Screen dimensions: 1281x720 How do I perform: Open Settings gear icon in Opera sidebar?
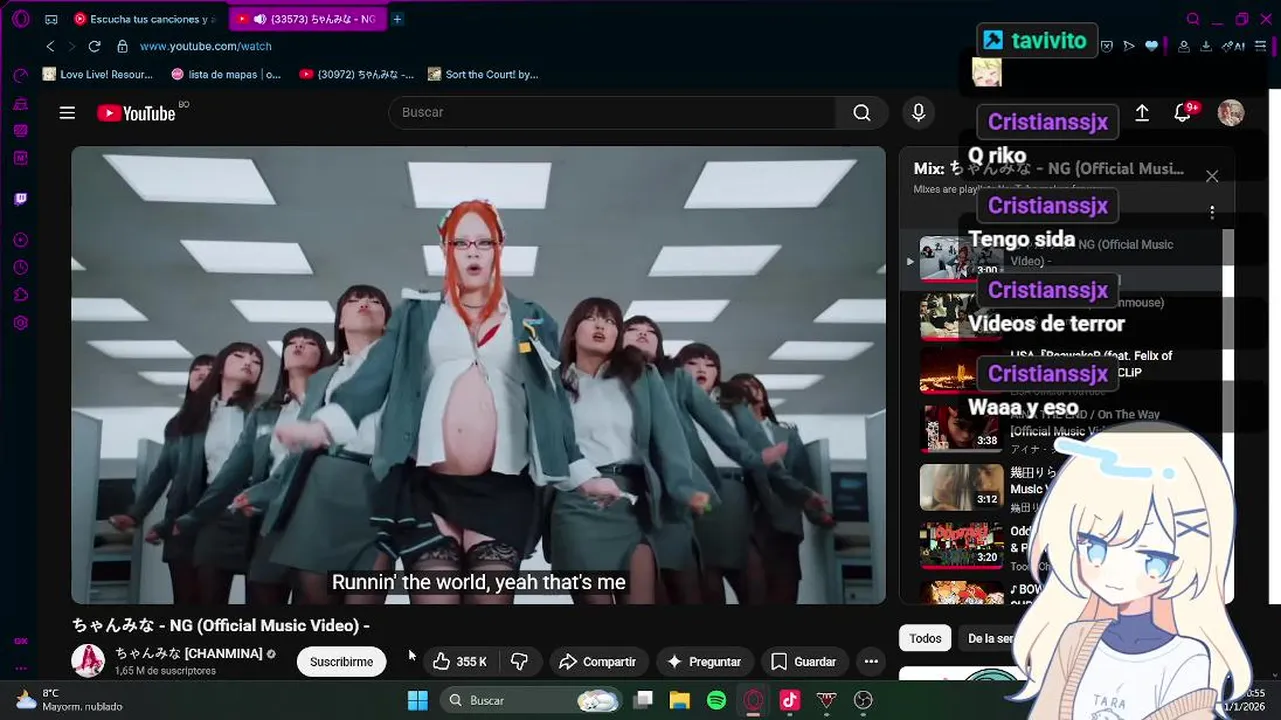click(x=20, y=323)
